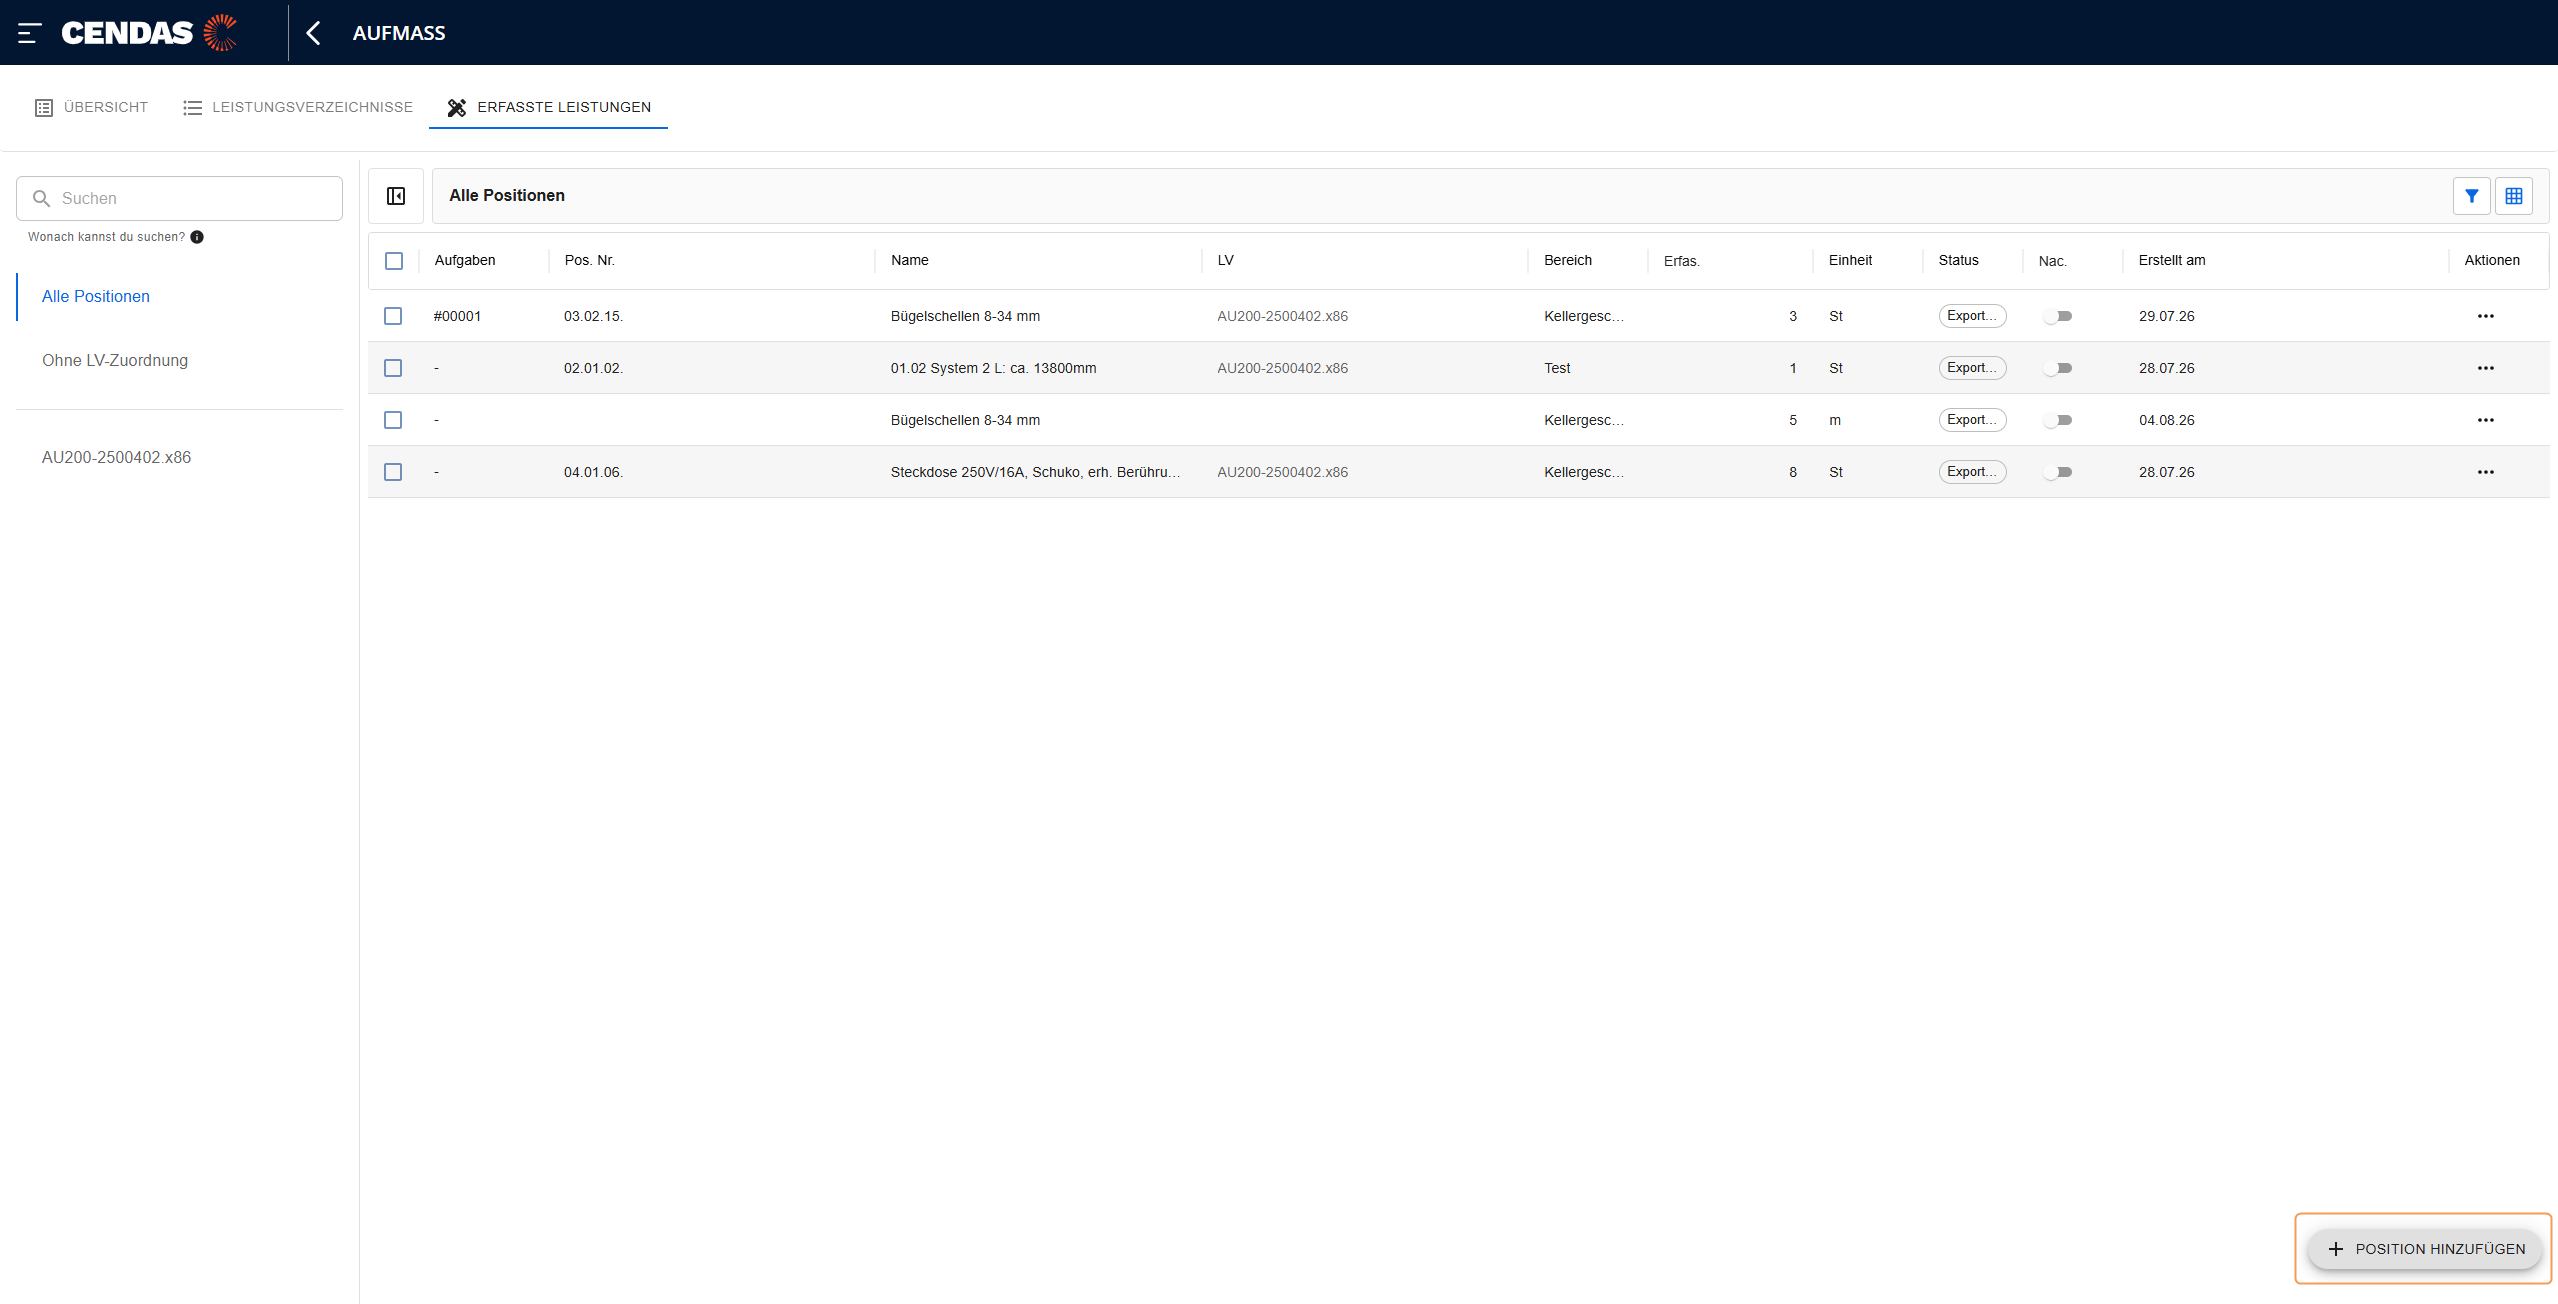Tick the checkbox for row 02.01.02.
The width and height of the screenshot is (2558, 1304).
coord(393,368)
